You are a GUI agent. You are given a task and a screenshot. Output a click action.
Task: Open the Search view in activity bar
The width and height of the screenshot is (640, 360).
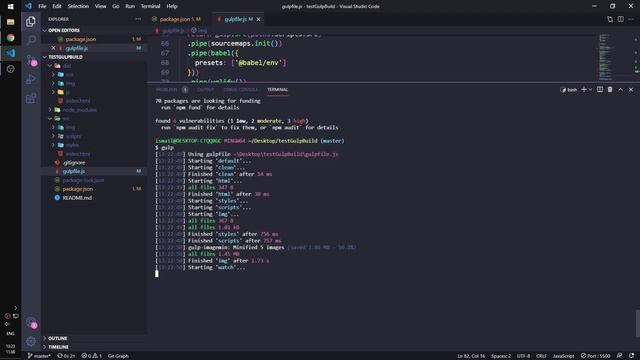pyautogui.click(x=31, y=40)
